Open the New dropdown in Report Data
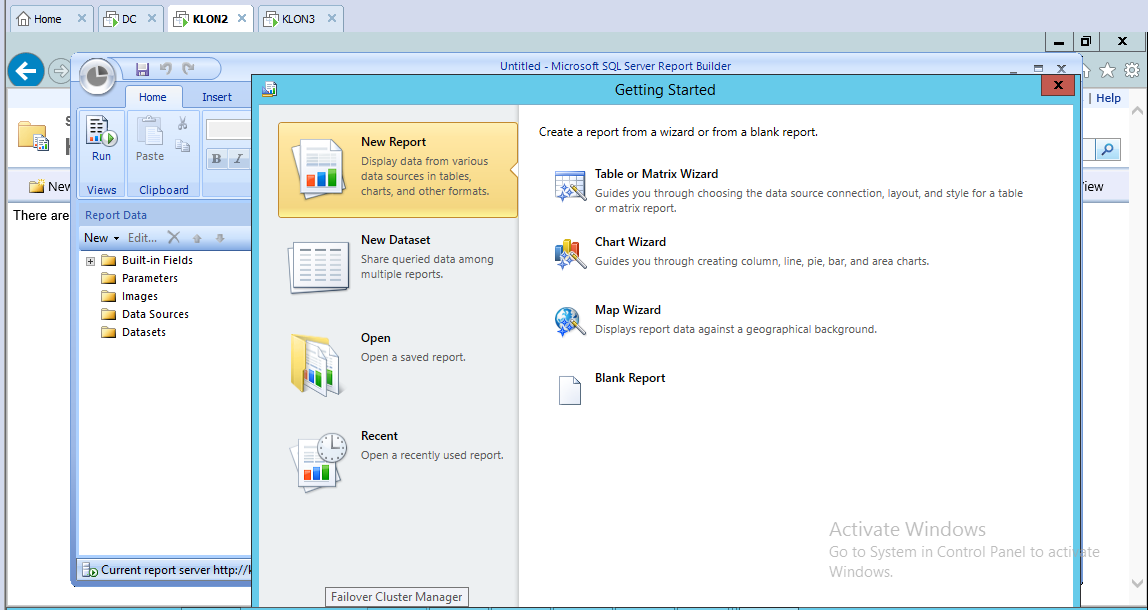Screen dimensions: 1148x610 [101, 238]
